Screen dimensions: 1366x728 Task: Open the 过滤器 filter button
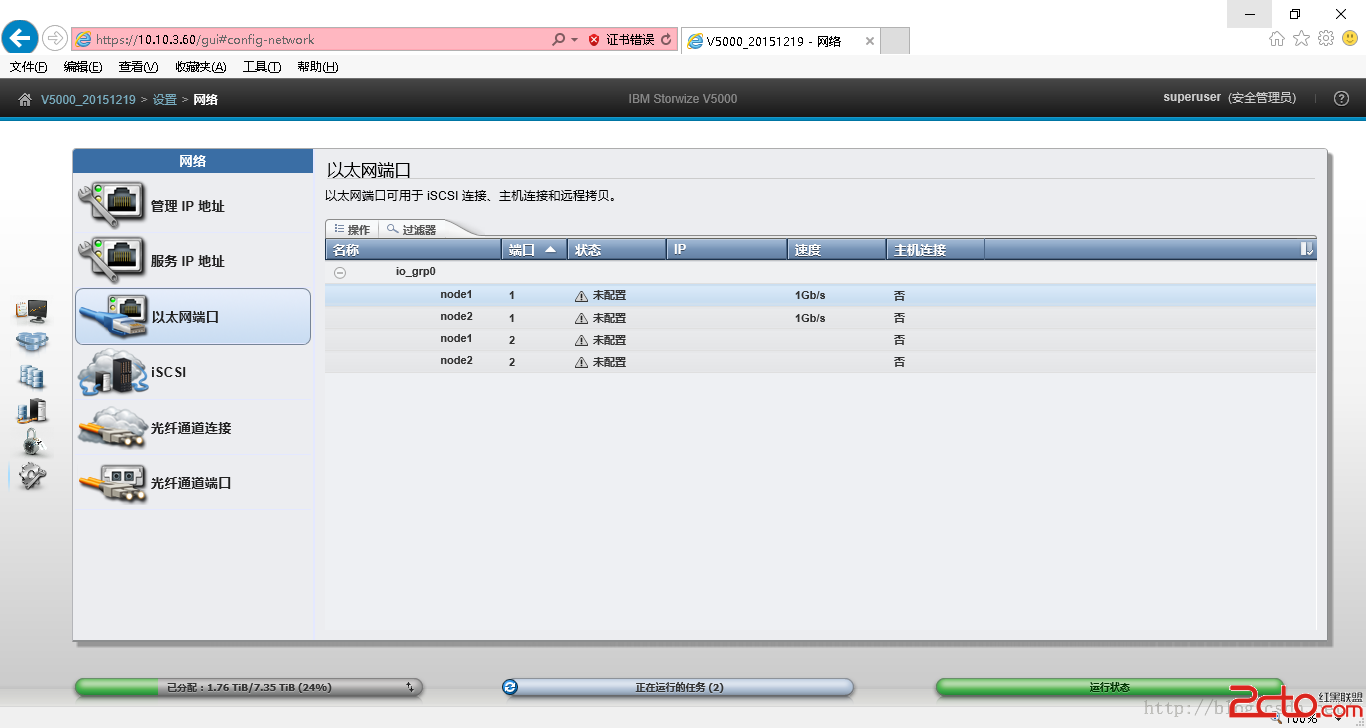[411, 229]
